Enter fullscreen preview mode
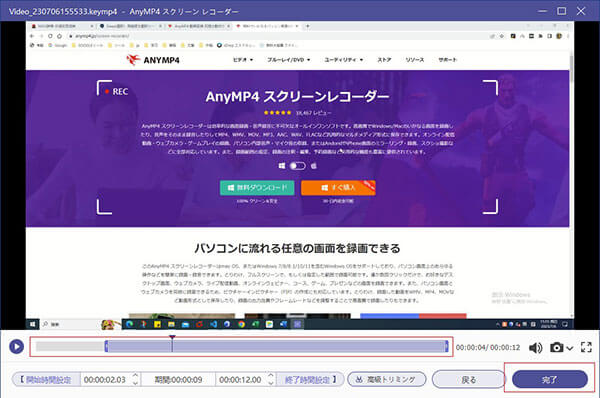The height and width of the screenshot is (398, 600). tap(586, 347)
